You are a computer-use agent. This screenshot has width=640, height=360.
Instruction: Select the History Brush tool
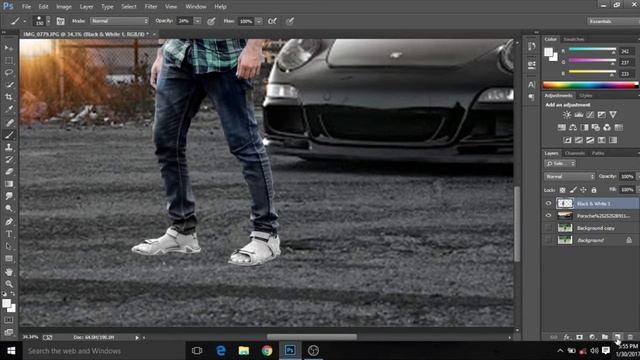pyautogui.click(x=9, y=159)
